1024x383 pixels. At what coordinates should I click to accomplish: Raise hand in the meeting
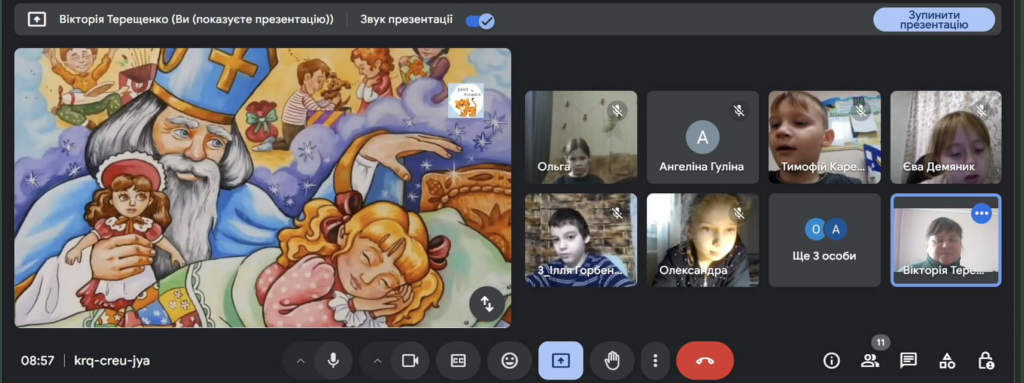(x=612, y=360)
